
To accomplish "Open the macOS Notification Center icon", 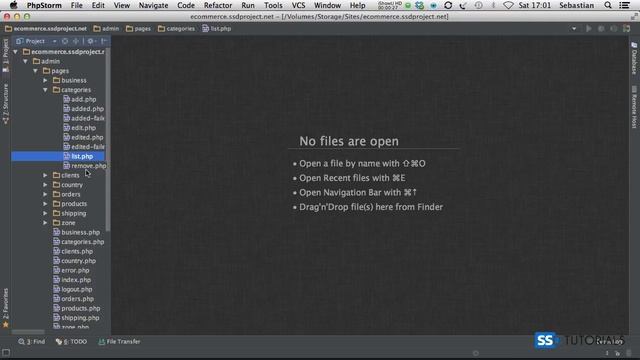I will pyautogui.click(x=624, y=5).
